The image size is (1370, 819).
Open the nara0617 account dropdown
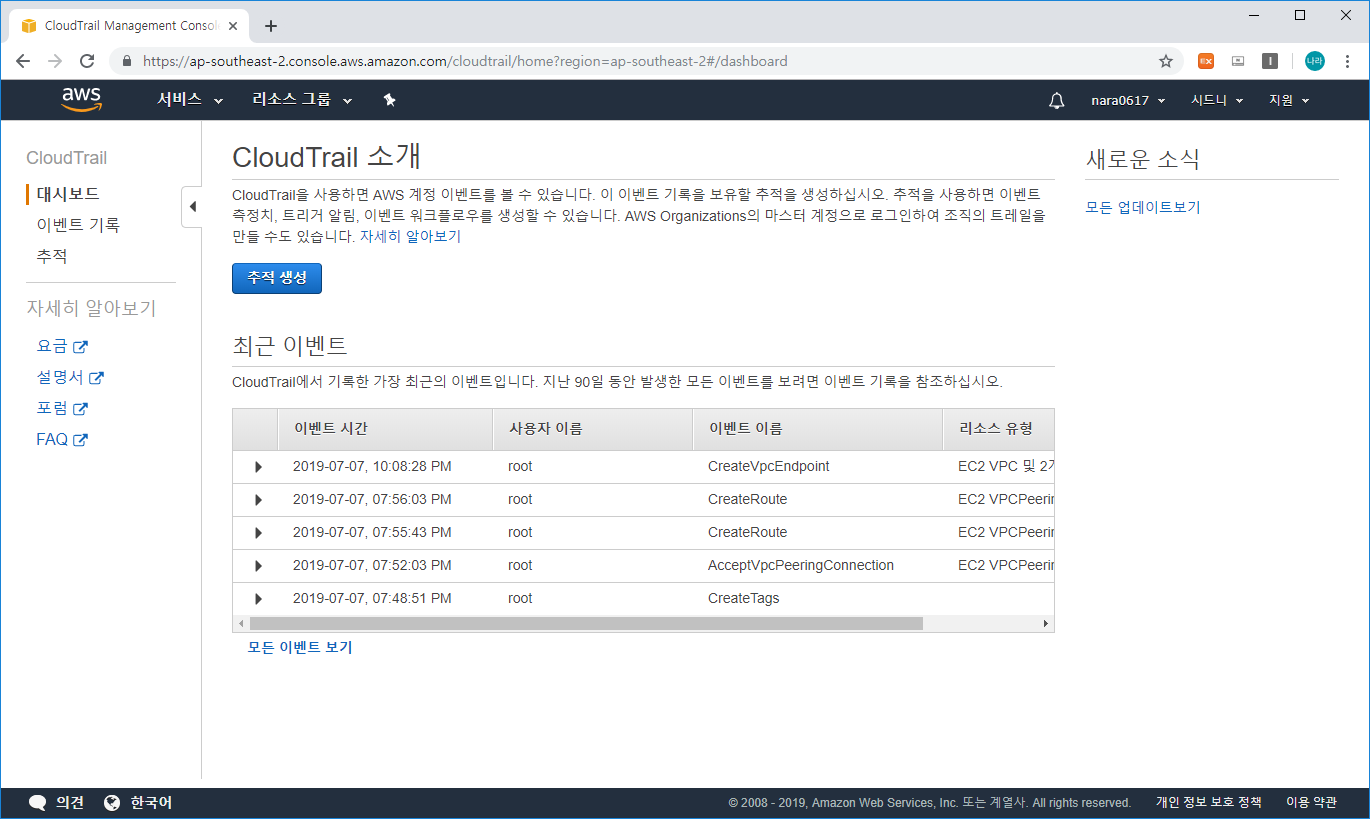tap(1128, 100)
